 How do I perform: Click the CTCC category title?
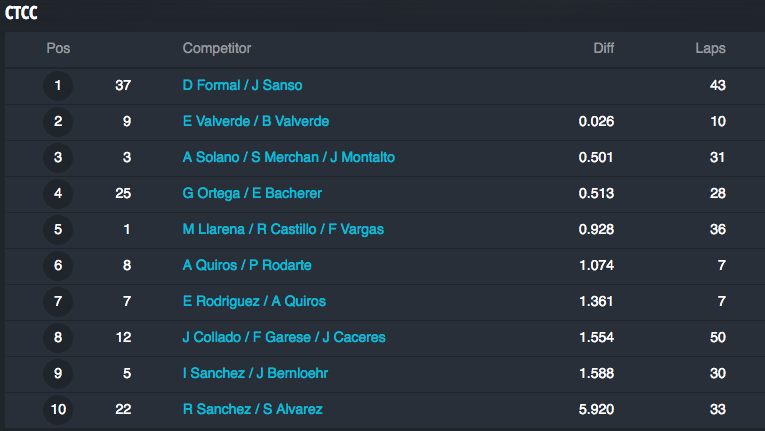21,13
